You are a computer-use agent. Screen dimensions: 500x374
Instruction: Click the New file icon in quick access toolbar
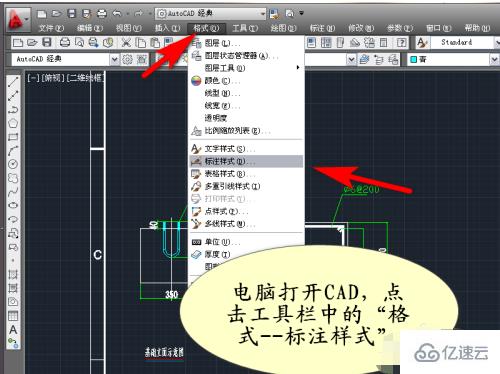(x=42, y=14)
